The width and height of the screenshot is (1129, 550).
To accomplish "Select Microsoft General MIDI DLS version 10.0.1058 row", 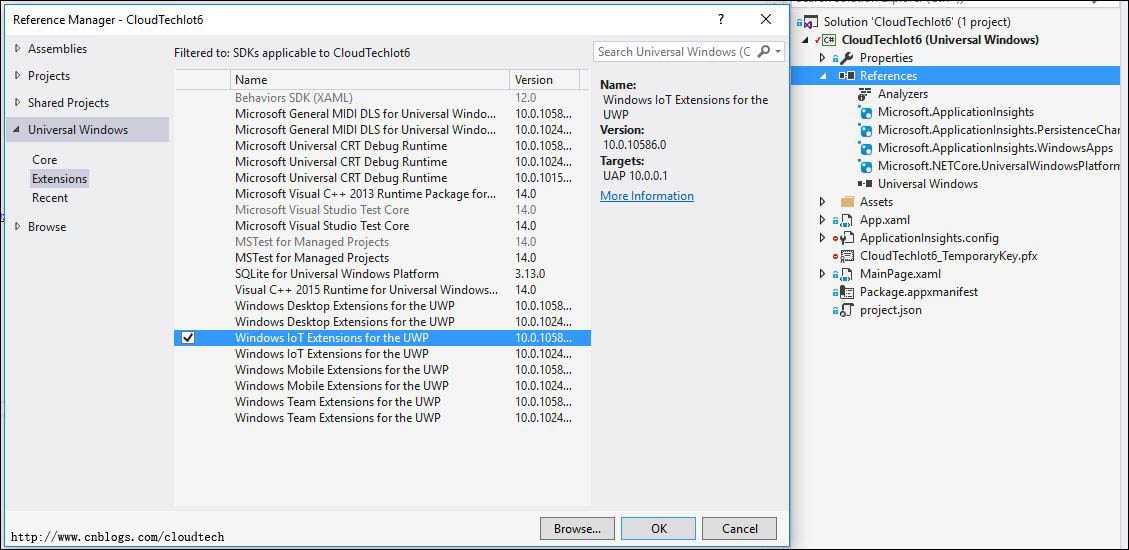I will pos(382,114).
